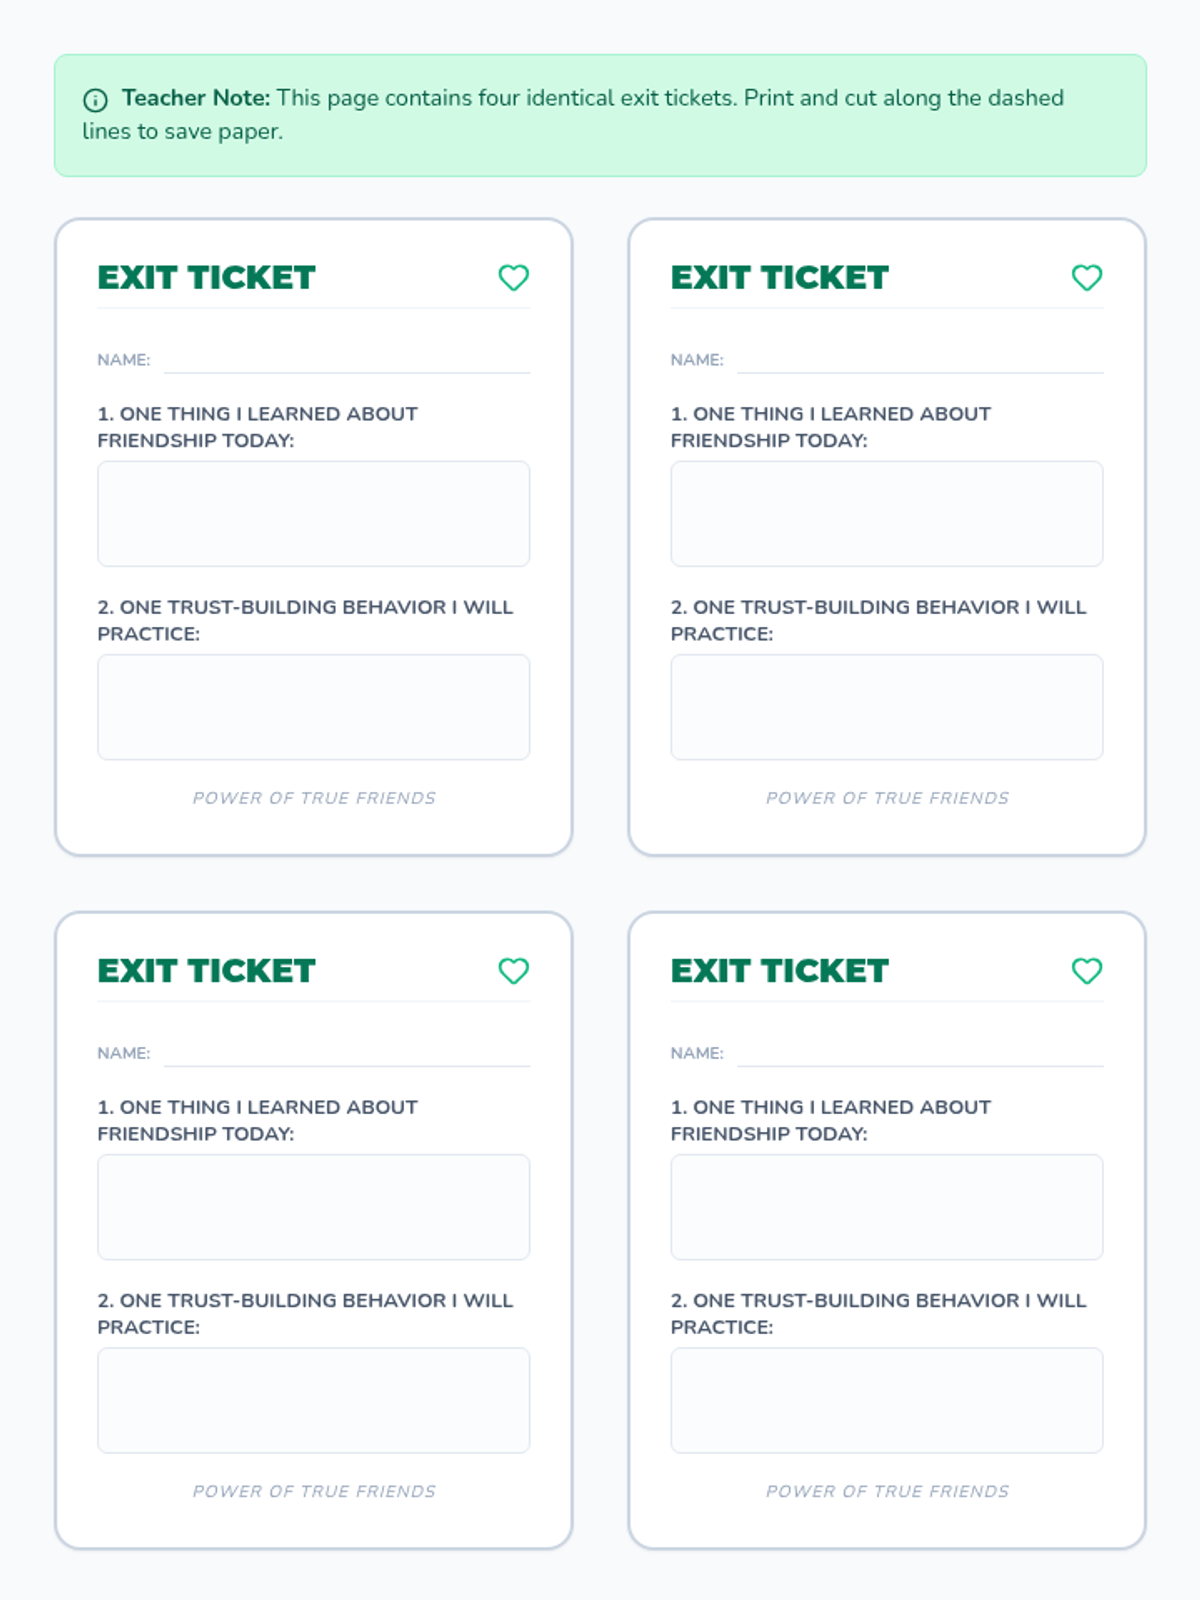This screenshot has height=1600, width=1200.
Task: Click the heart icon on bottom-right ticket
Action: pos(1086,971)
